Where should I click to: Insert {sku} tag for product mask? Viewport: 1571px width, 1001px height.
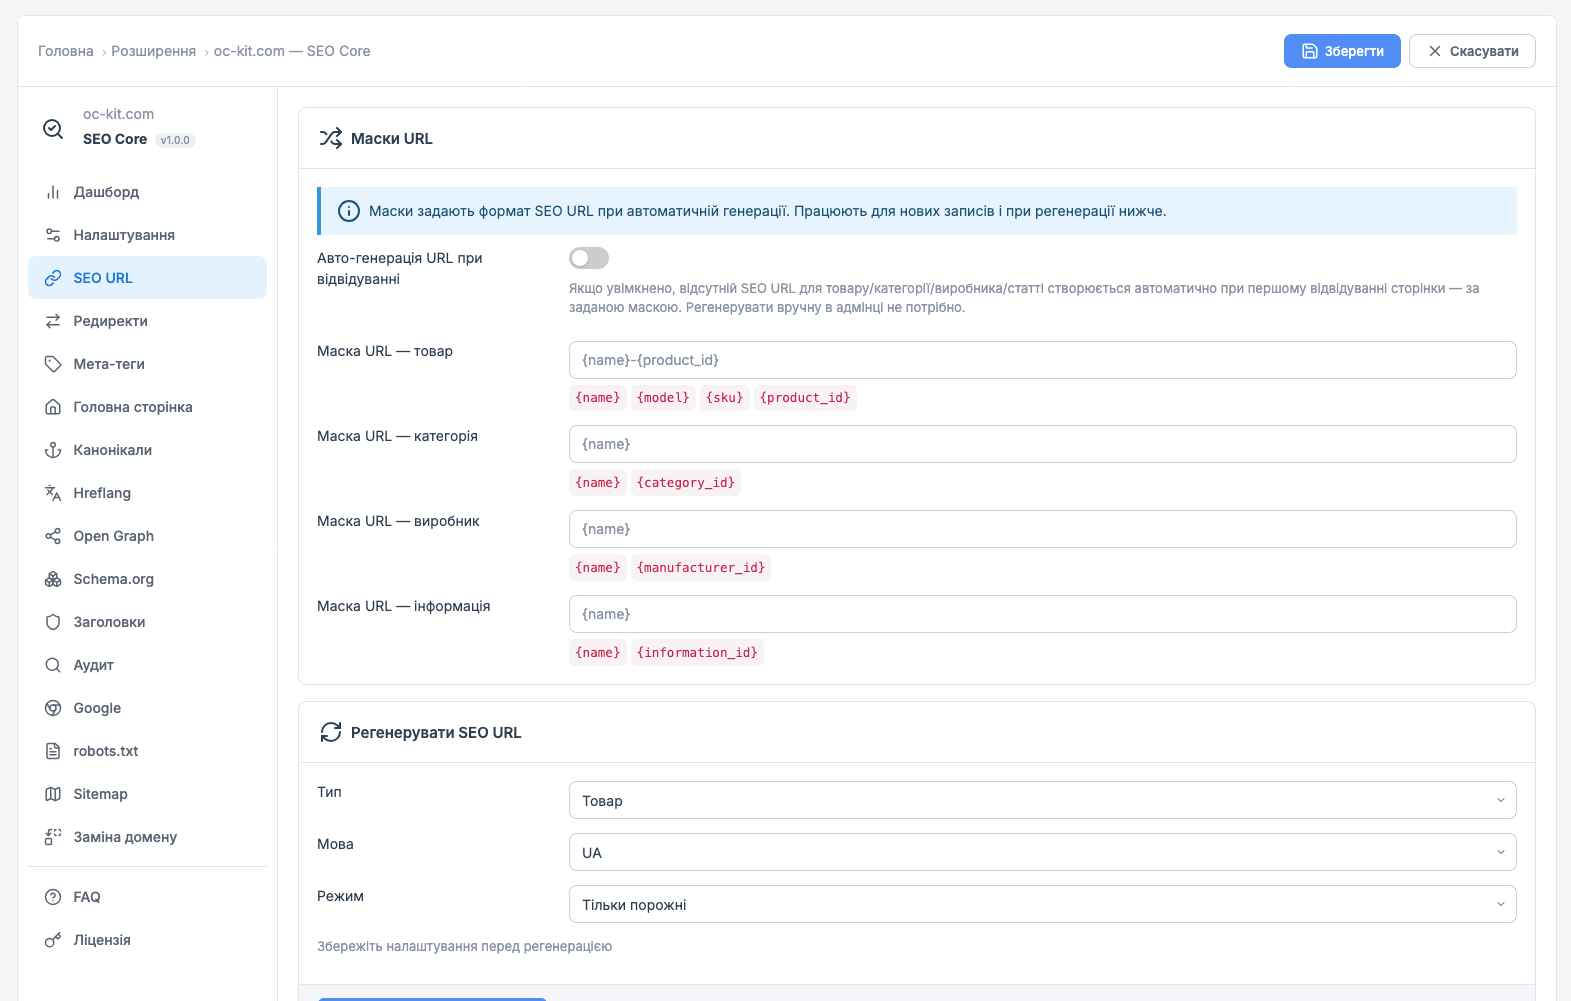click(725, 398)
